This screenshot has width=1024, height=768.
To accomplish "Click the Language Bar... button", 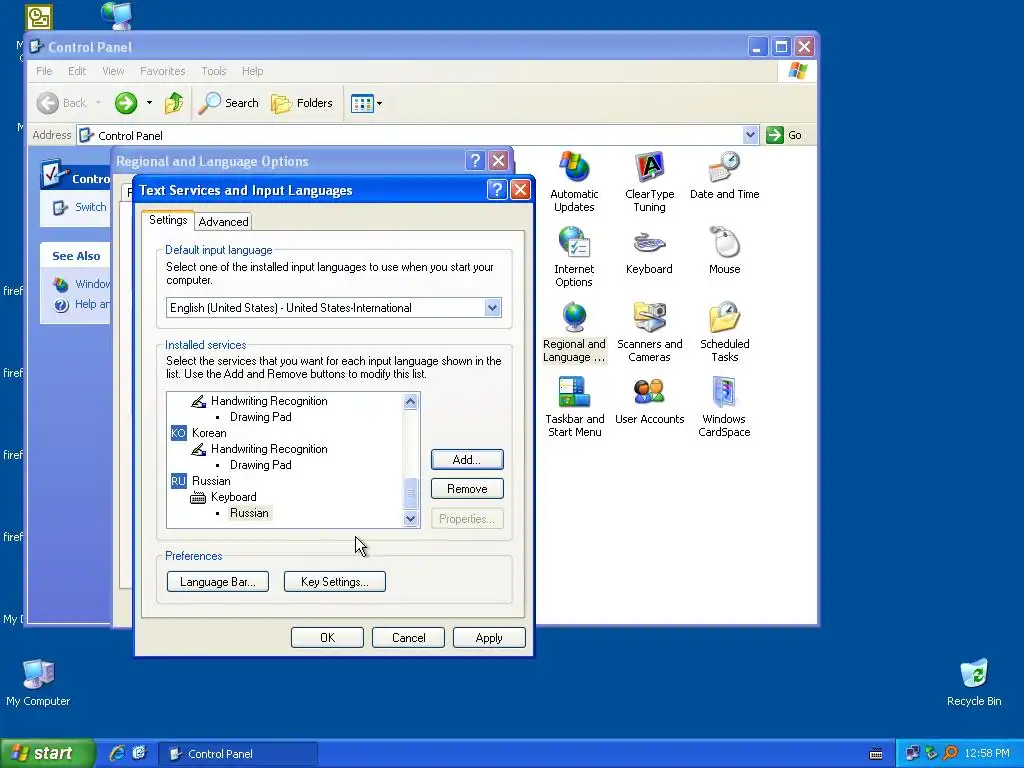I will [217, 582].
